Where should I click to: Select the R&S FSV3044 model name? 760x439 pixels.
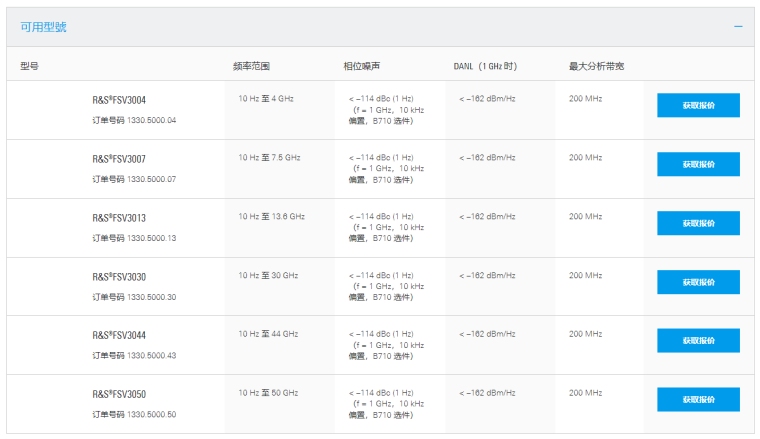(119, 335)
